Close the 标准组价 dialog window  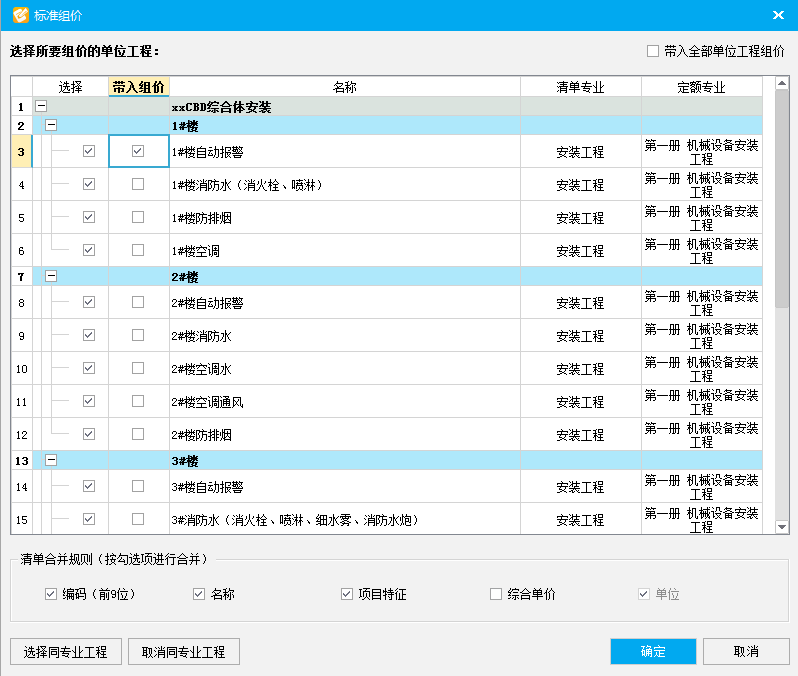pyautogui.click(x=778, y=15)
